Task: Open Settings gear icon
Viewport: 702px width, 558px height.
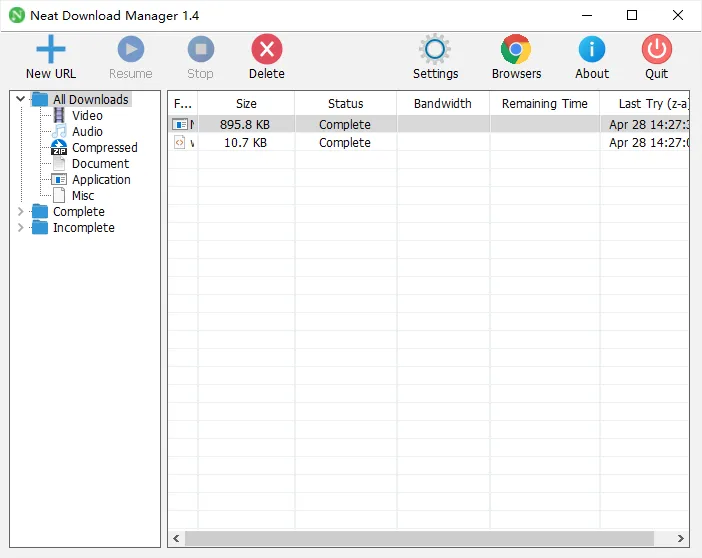Action: (435, 49)
